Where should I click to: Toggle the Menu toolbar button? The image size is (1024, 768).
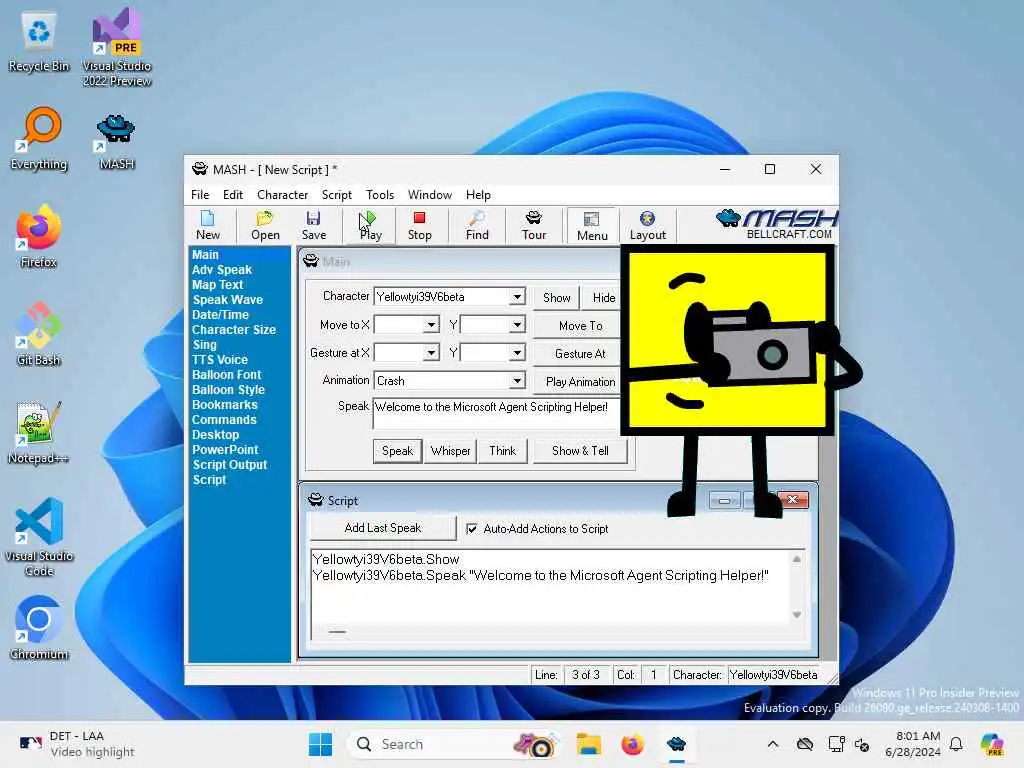point(592,226)
